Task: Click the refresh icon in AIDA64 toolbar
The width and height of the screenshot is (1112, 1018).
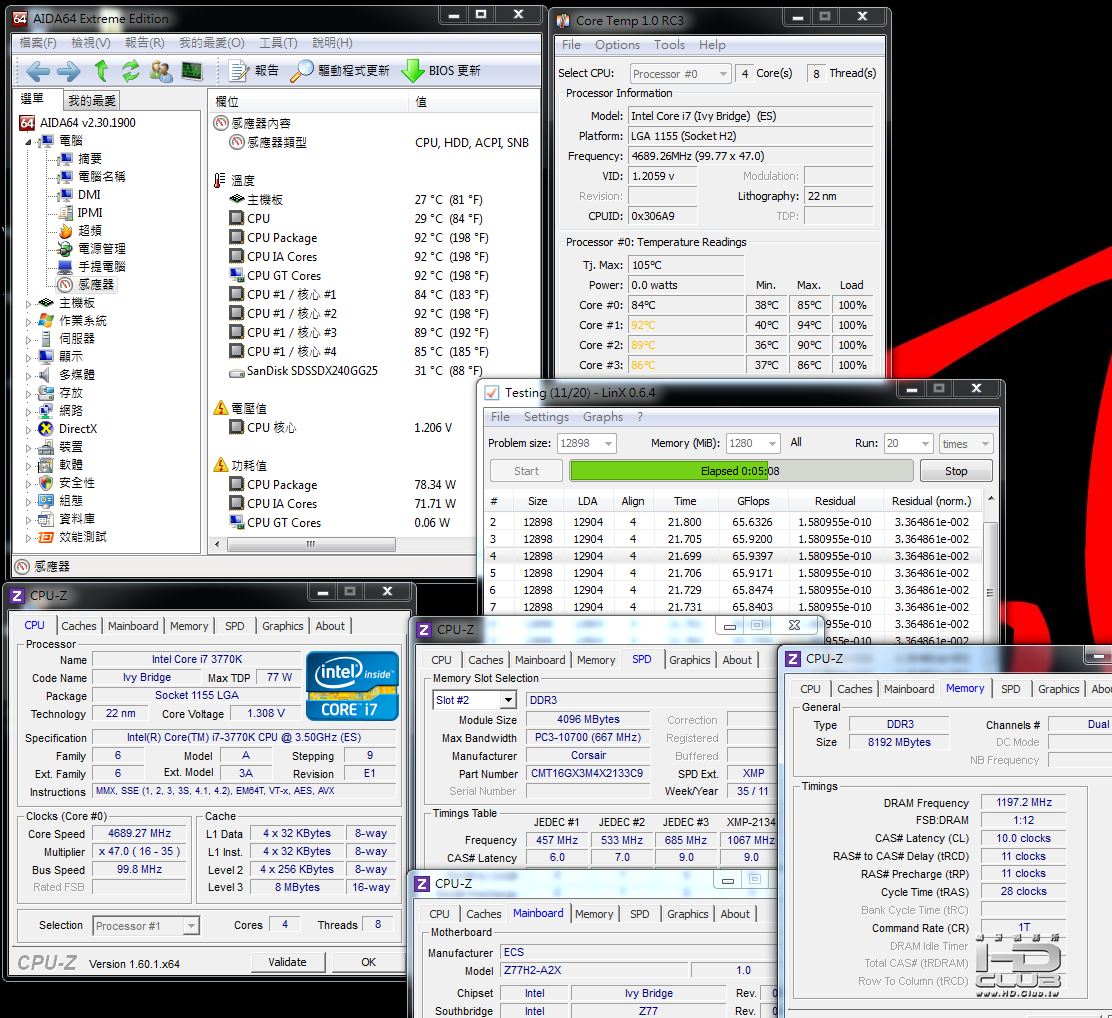Action: point(130,71)
